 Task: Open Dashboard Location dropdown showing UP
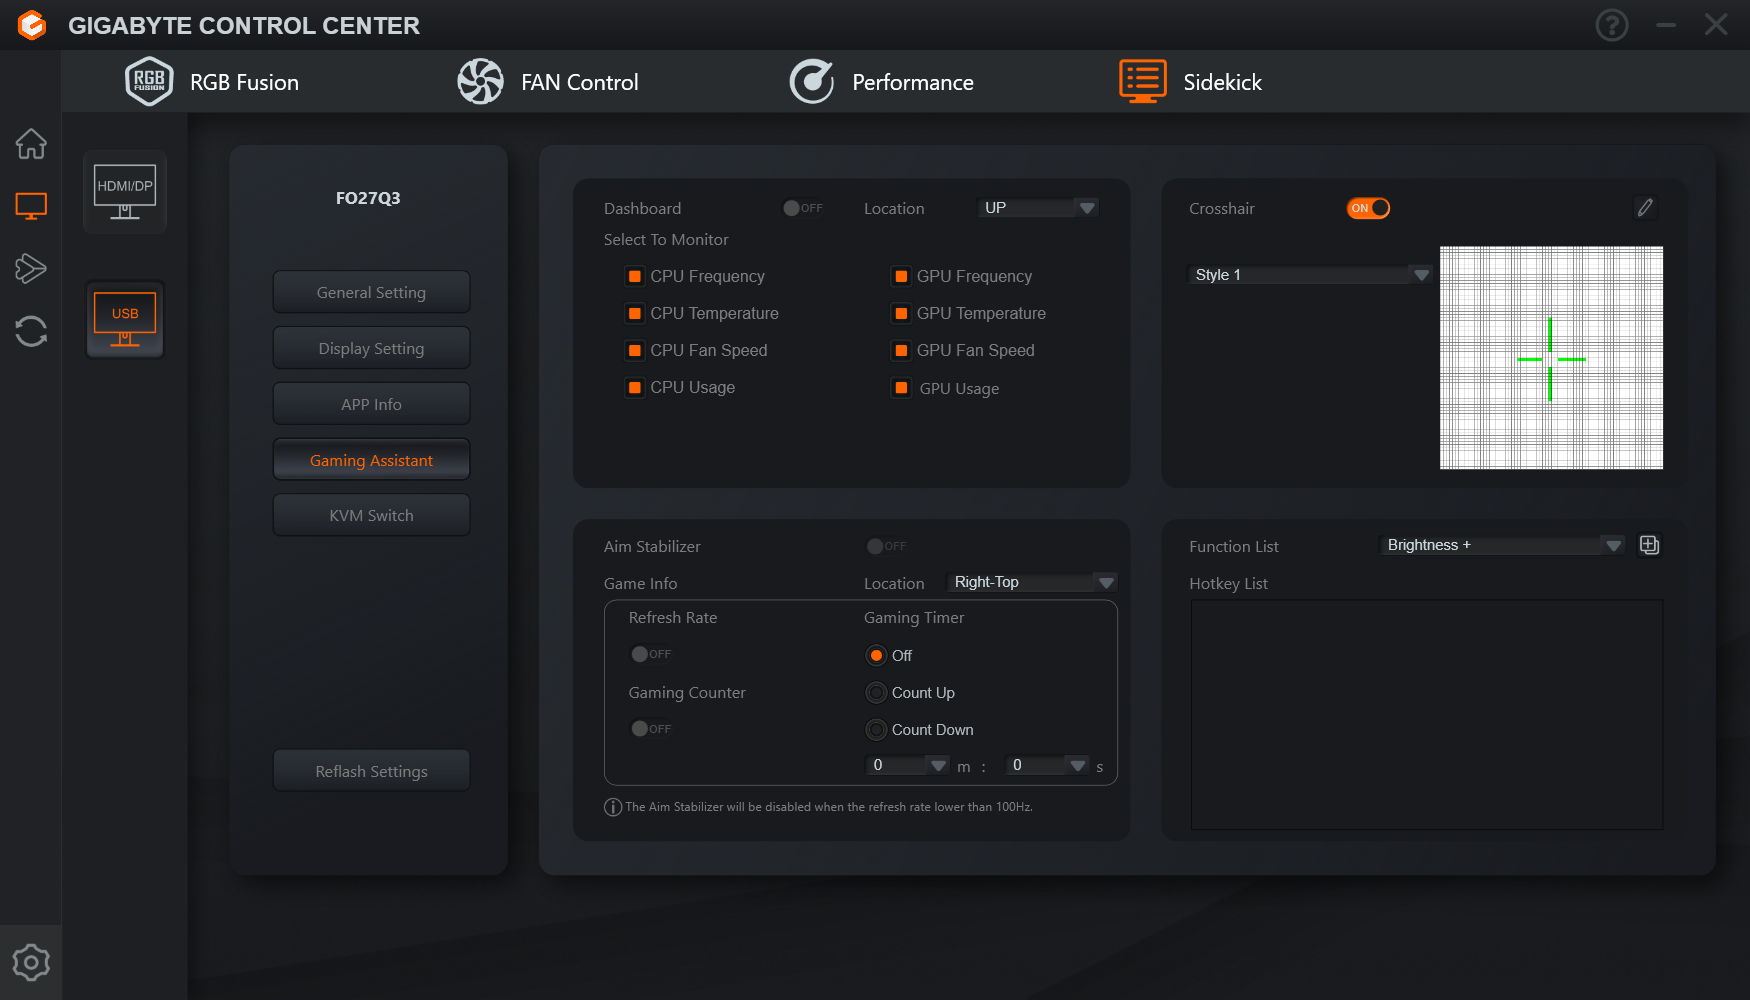coord(1037,207)
